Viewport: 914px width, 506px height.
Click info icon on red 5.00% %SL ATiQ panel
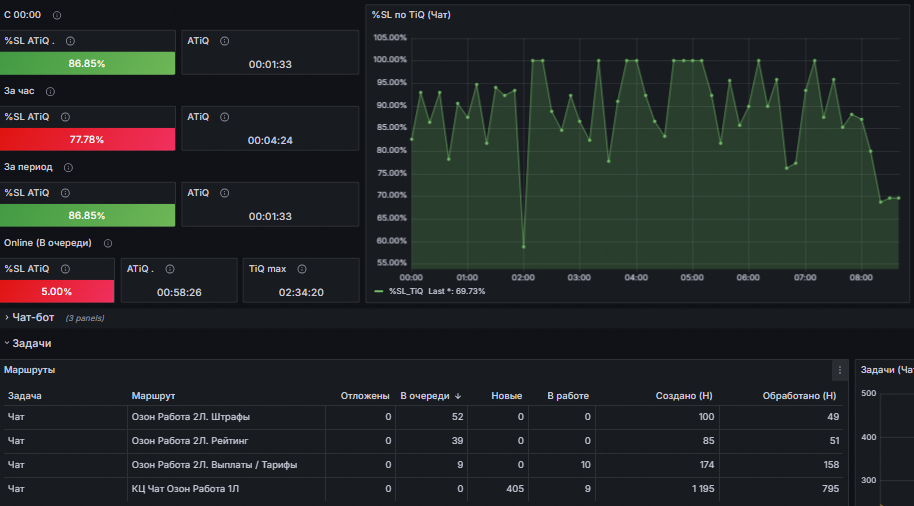(65, 269)
